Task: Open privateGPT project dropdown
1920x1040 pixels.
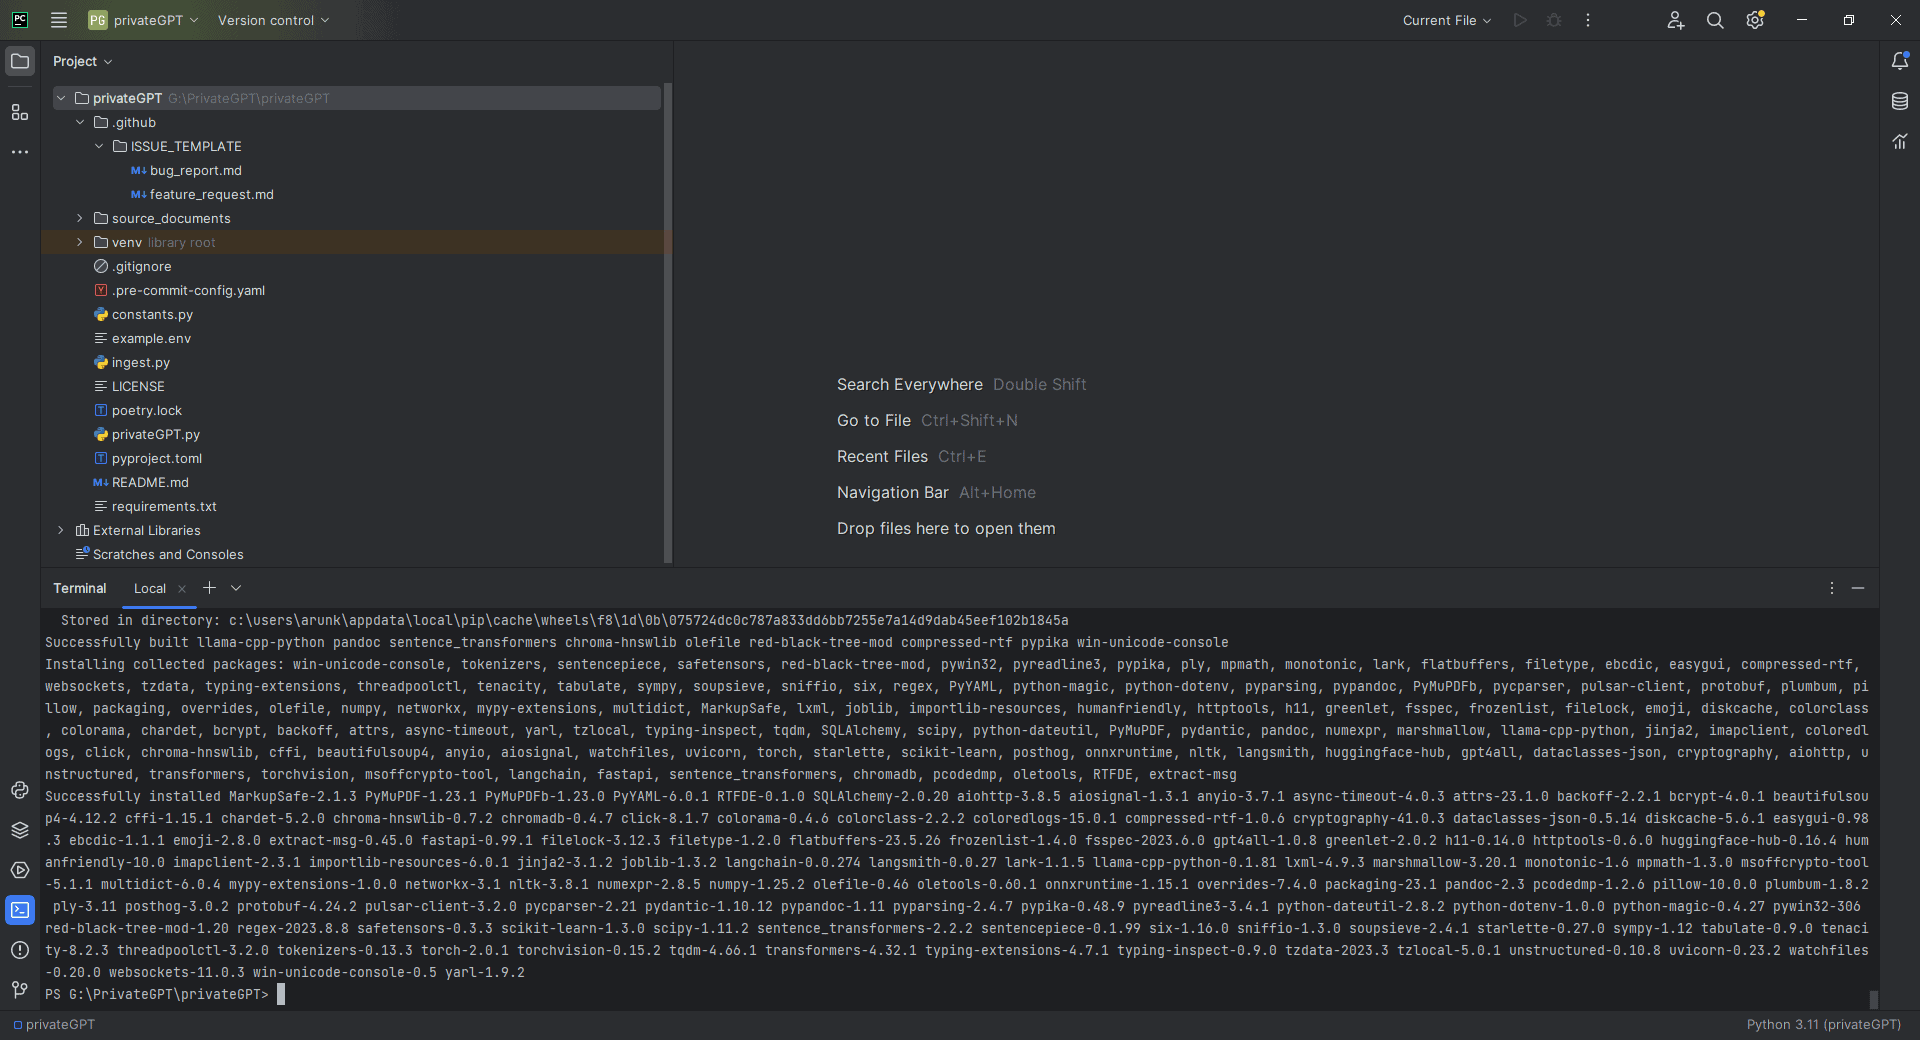Action: [143, 20]
